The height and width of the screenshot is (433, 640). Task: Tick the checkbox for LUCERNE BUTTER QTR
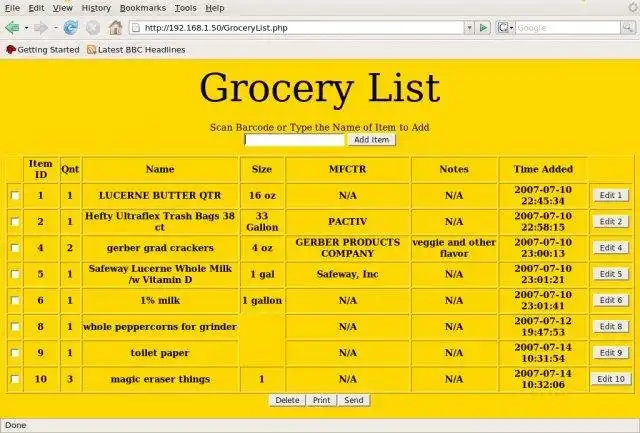click(15, 195)
